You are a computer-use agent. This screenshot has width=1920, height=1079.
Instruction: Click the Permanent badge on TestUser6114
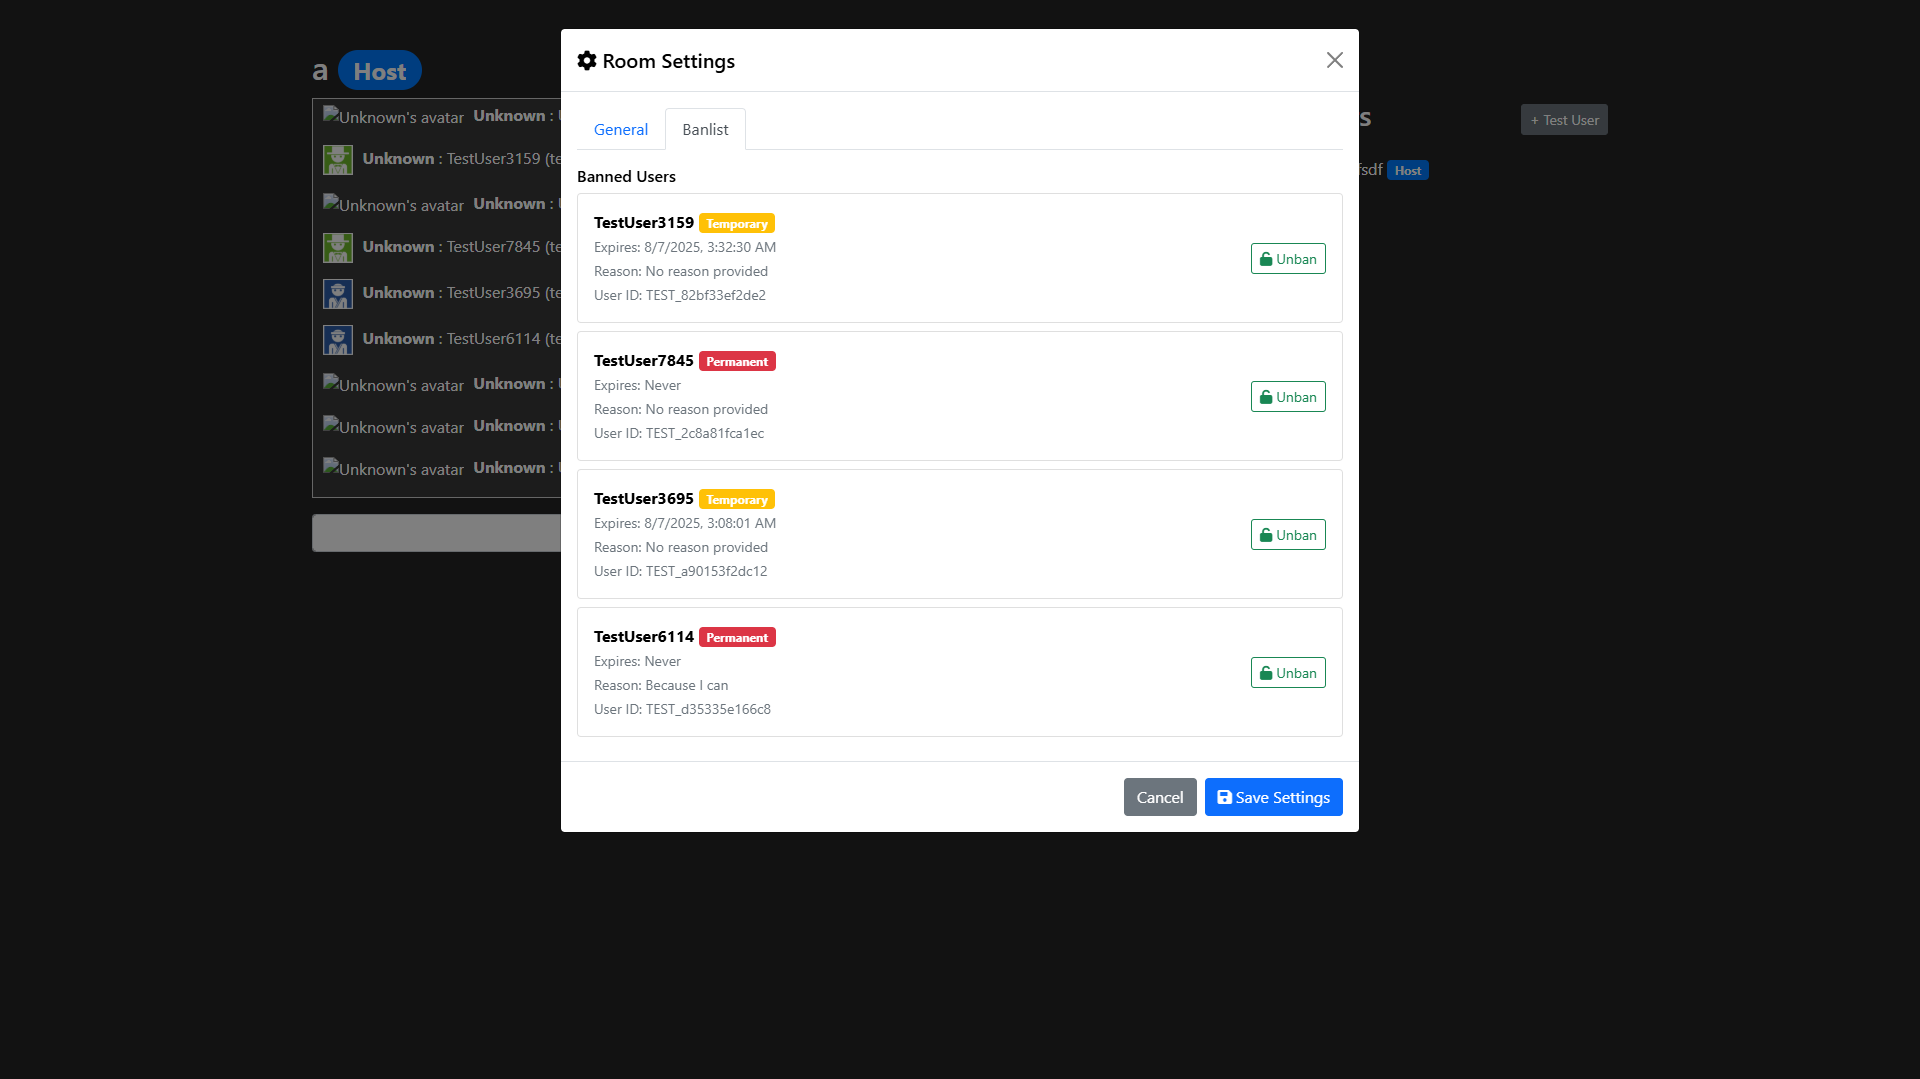(x=737, y=638)
